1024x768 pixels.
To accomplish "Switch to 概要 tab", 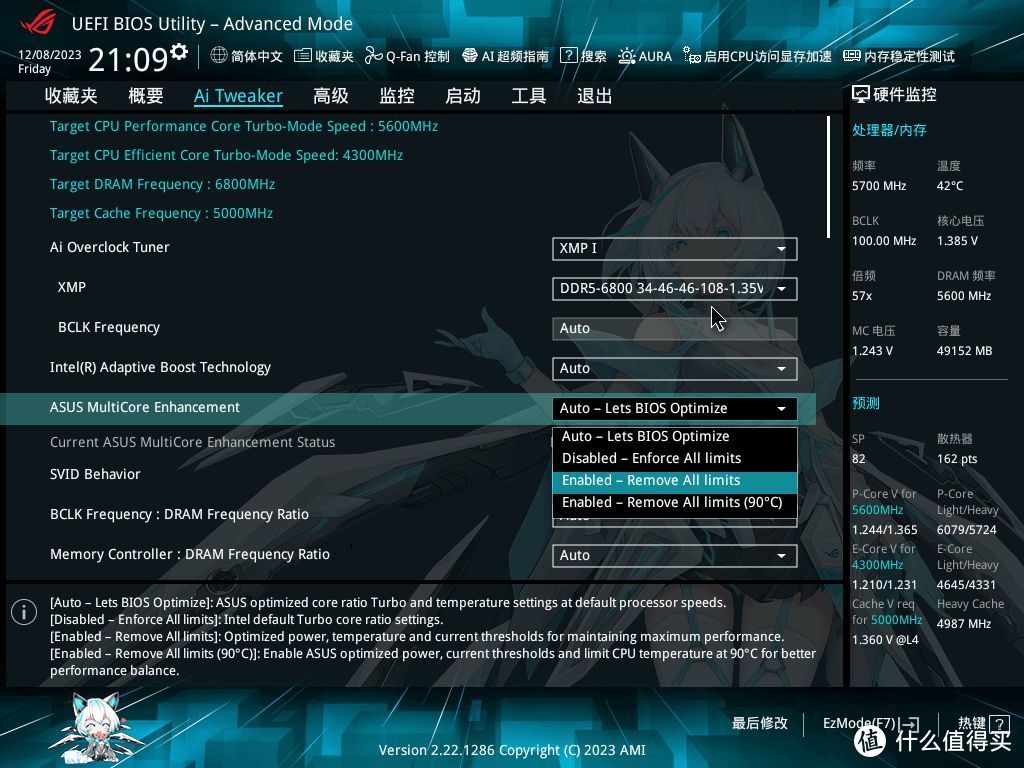I will 146,96.
